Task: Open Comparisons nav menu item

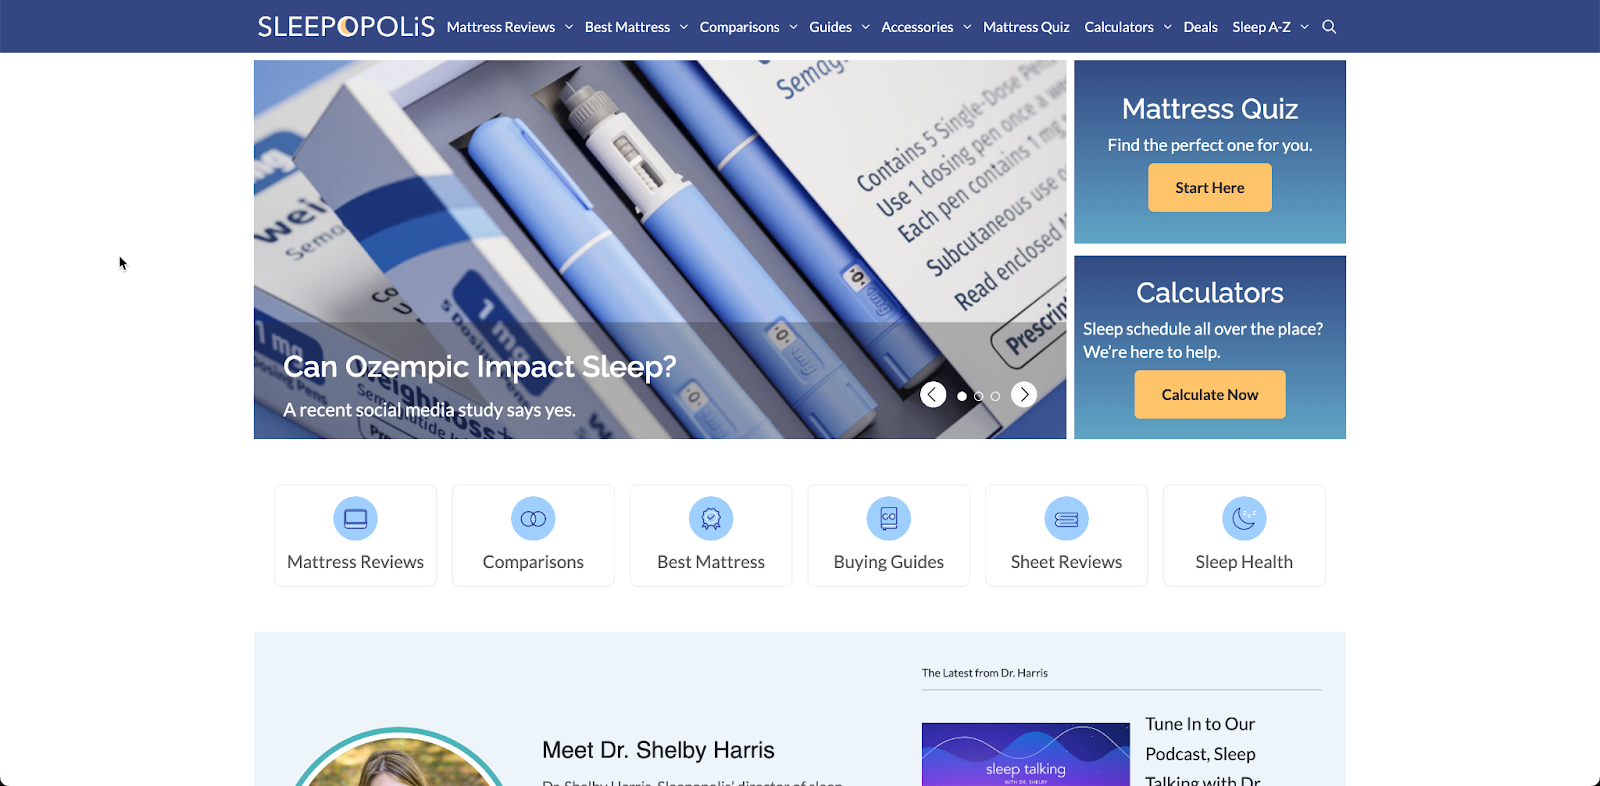Action: (x=739, y=27)
